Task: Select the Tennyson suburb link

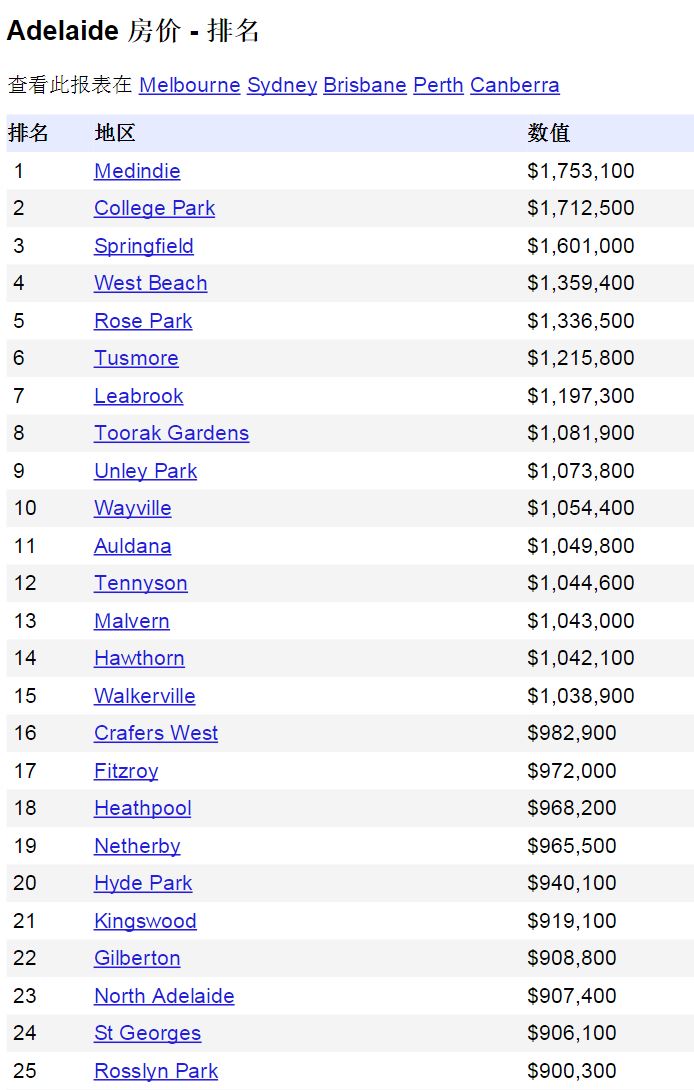Action: (140, 583)
